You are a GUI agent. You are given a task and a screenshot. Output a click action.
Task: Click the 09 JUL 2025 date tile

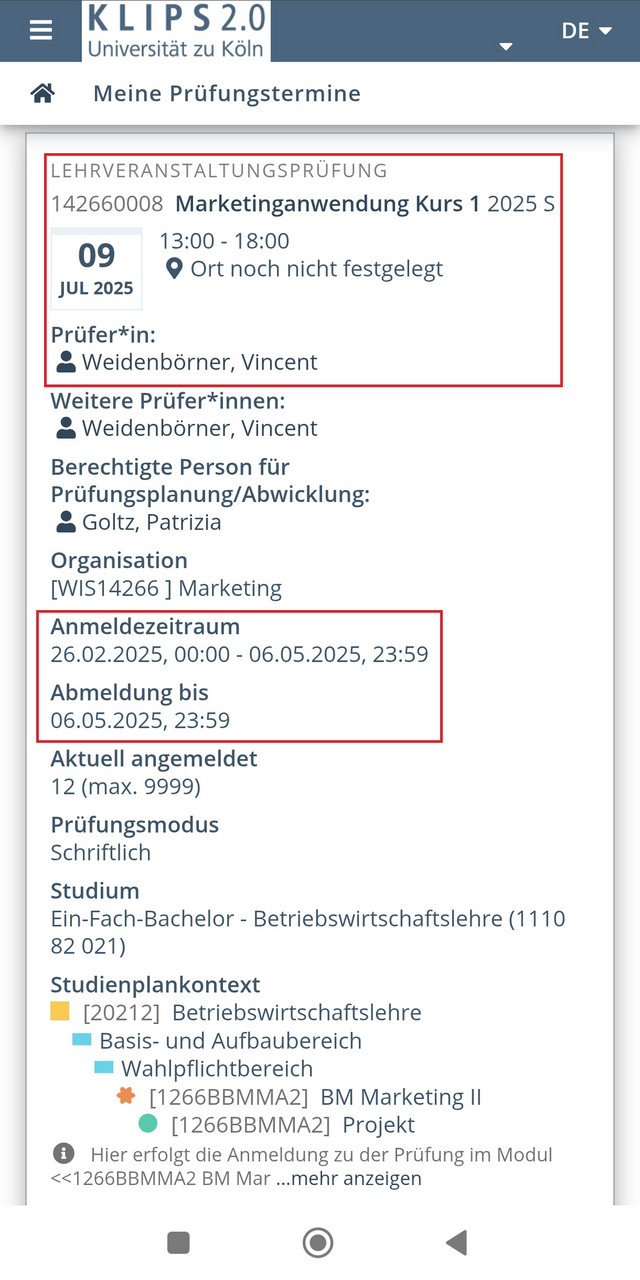click(97, 268)
